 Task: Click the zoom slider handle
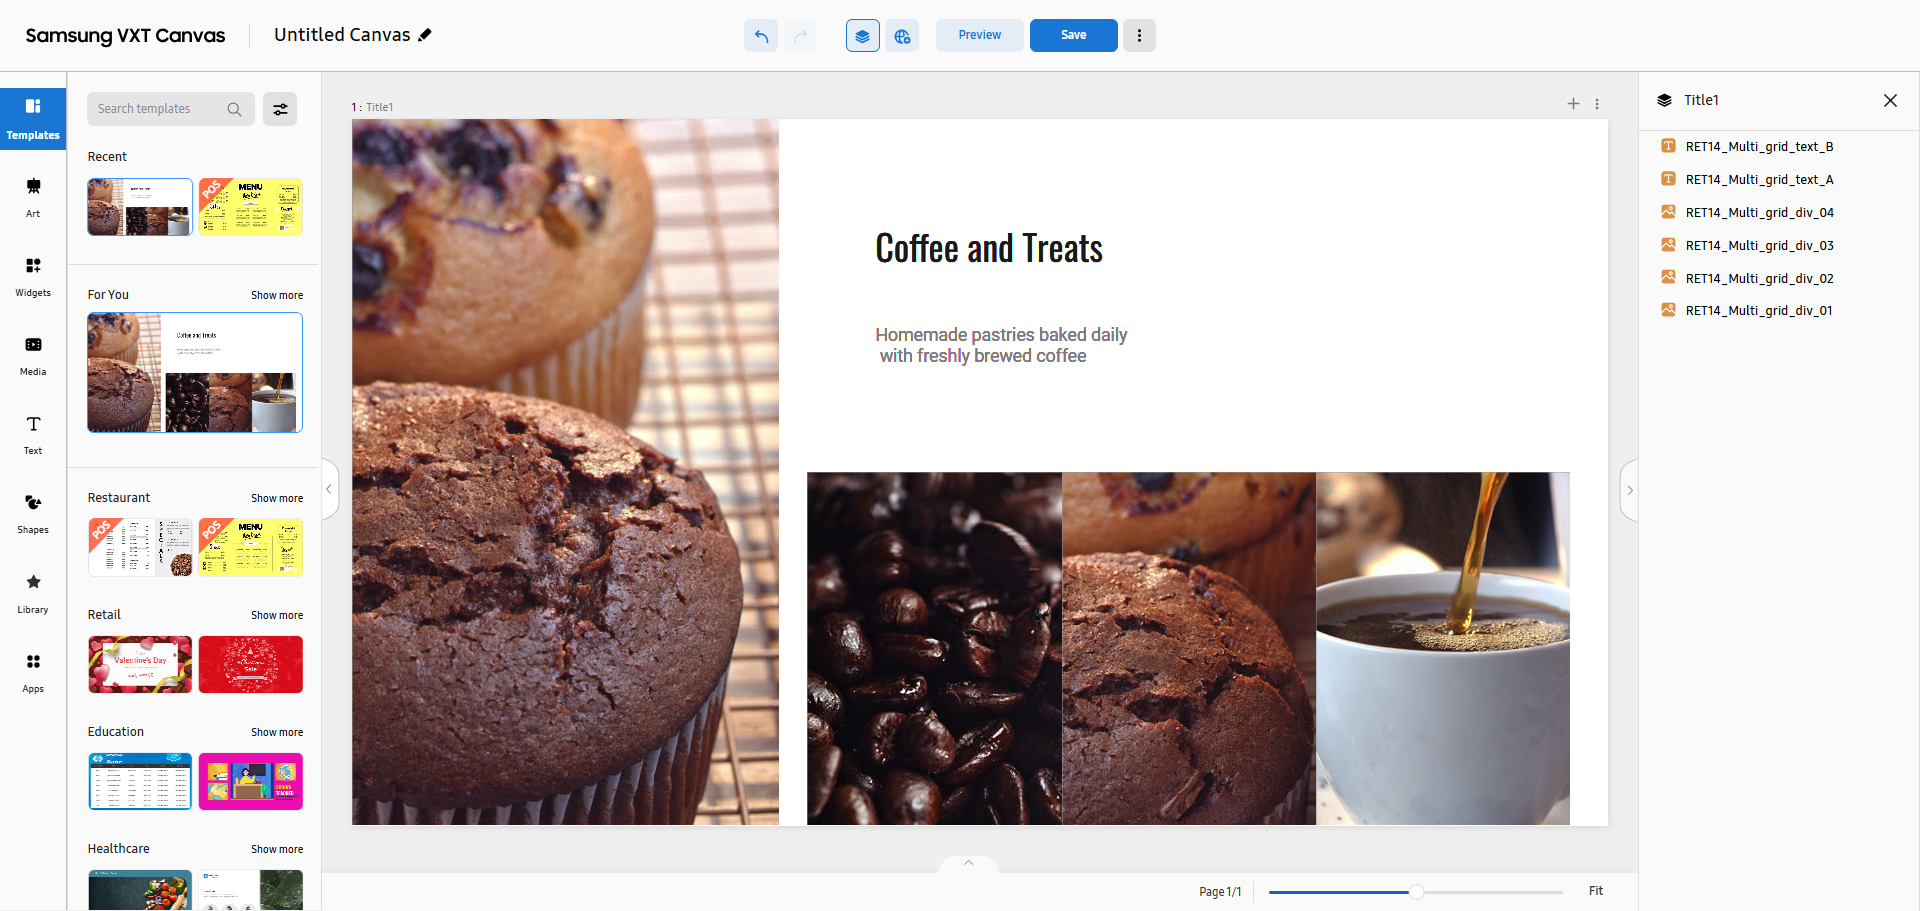tap(1416, 892)
